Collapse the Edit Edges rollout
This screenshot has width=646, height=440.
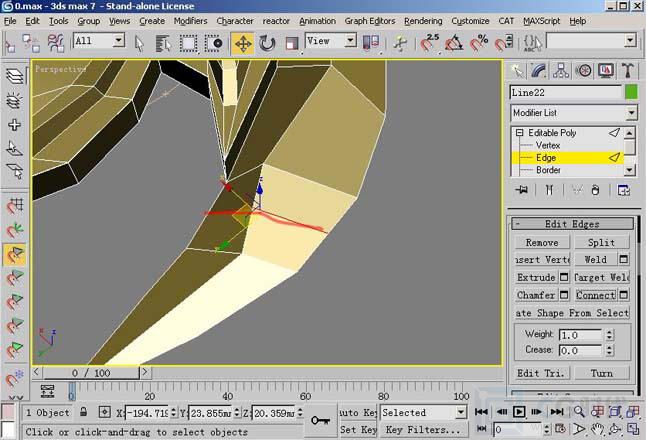(x=572, y=224)
